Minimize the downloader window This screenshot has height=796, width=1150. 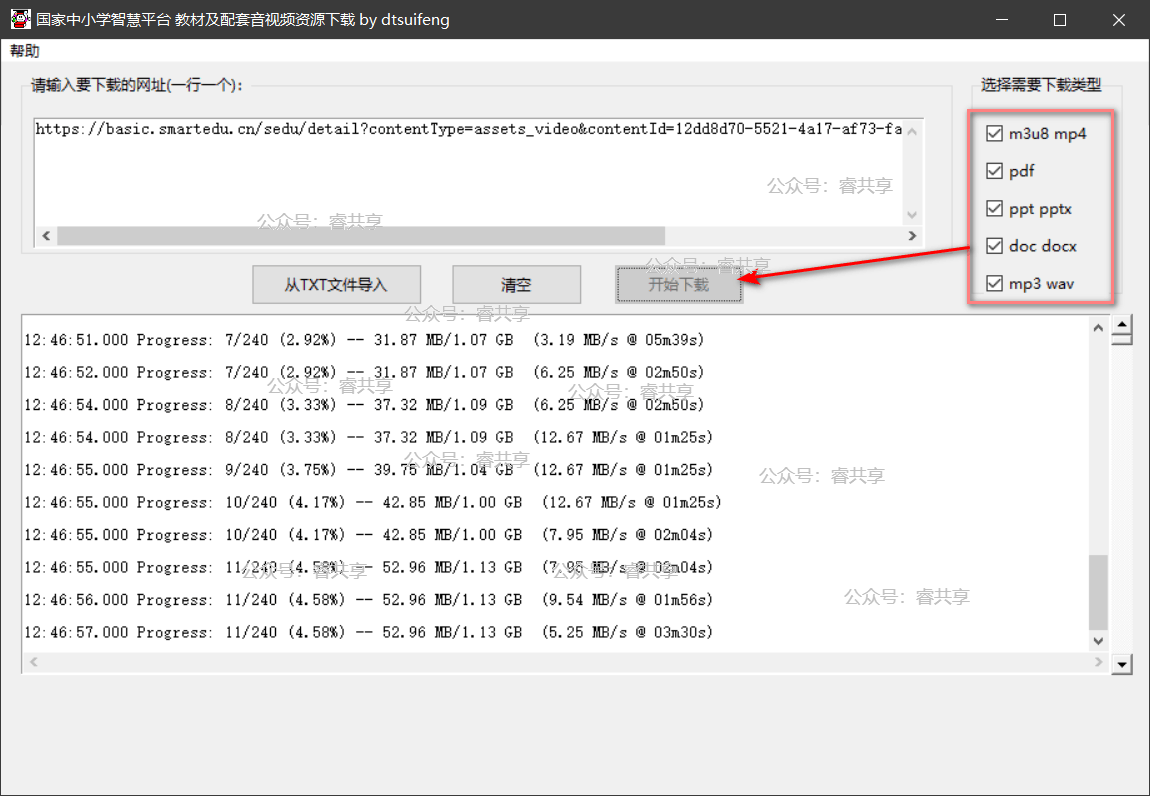(1002, 20)
